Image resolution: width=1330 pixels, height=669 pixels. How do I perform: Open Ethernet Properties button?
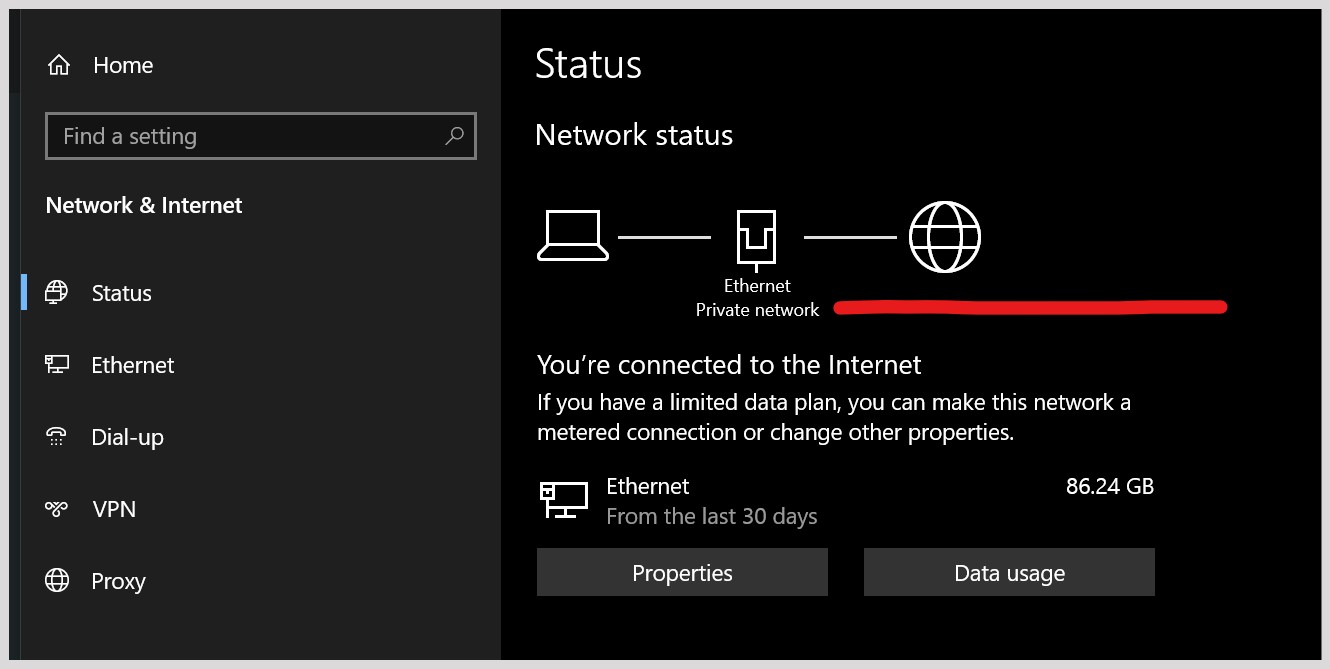pos(682,573)
